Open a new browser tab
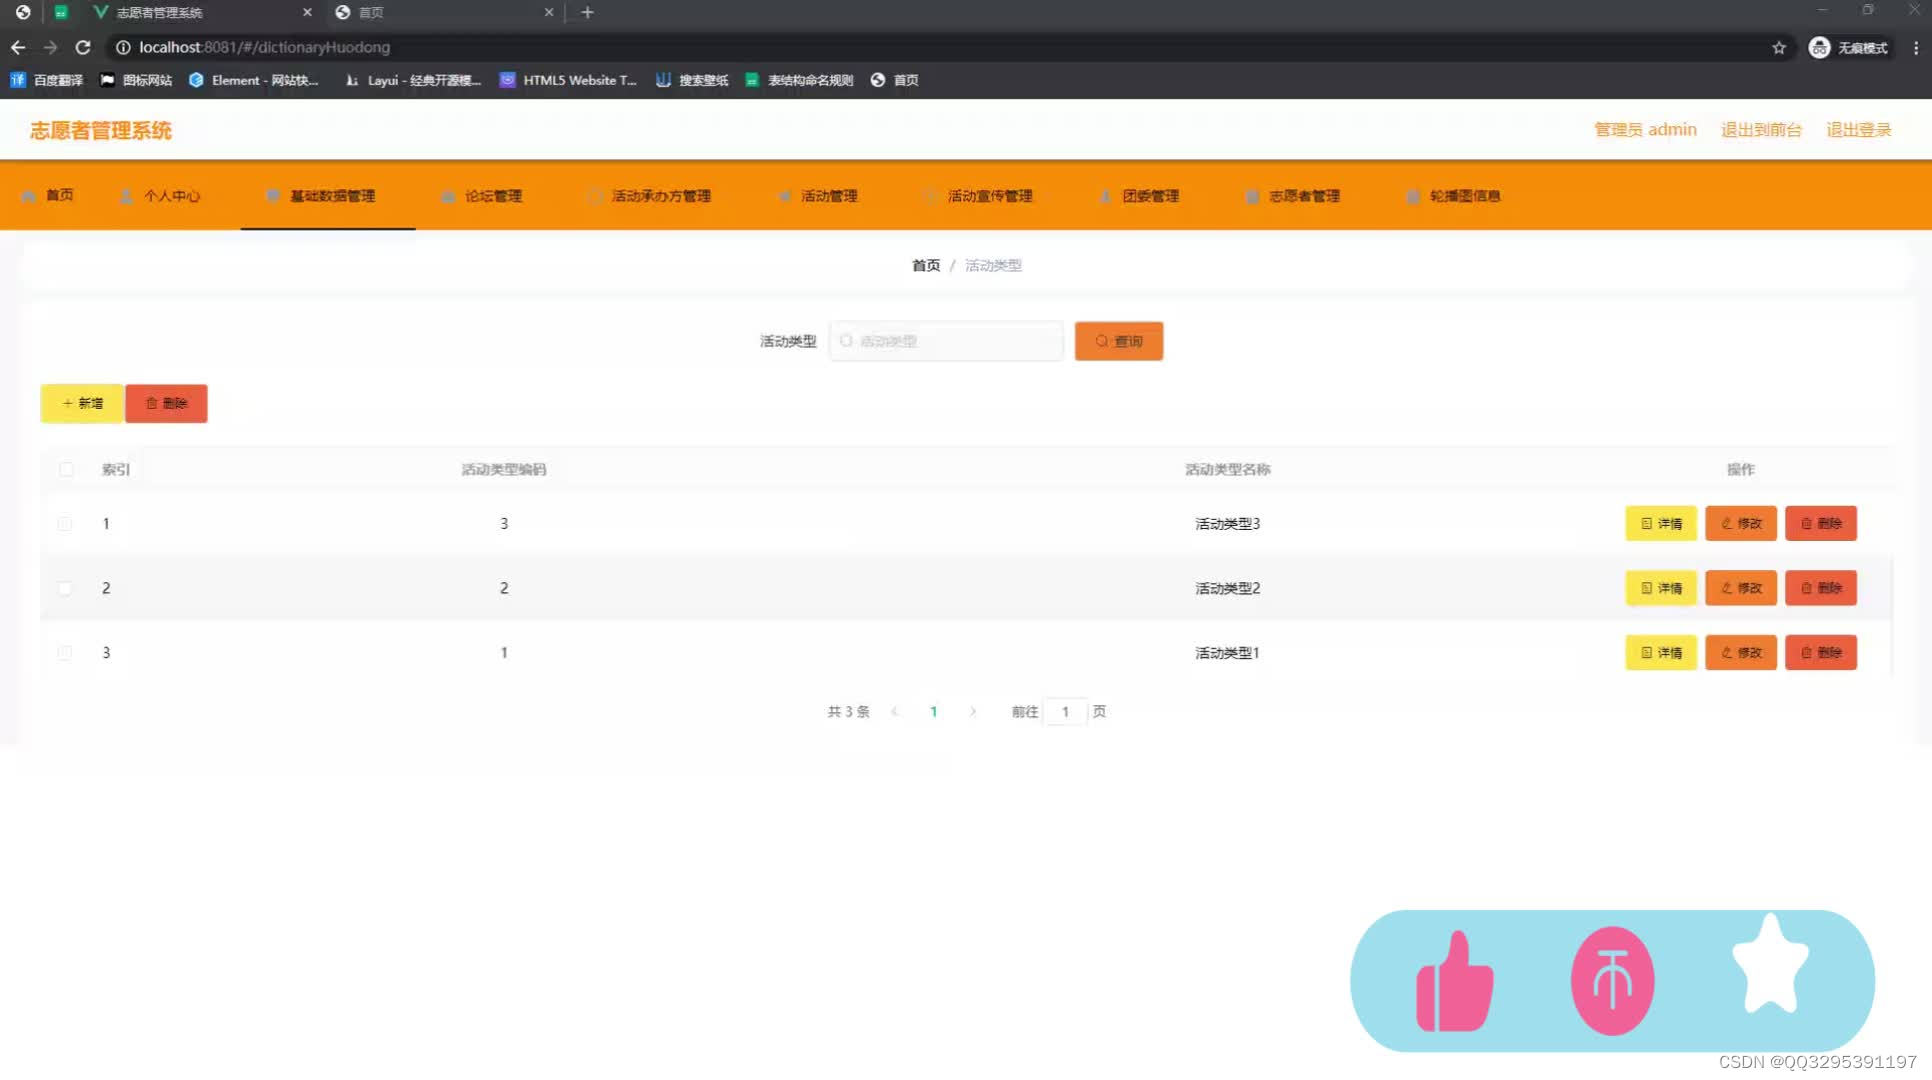Viewport: 1932px width, 1080px height. (587, 12)
